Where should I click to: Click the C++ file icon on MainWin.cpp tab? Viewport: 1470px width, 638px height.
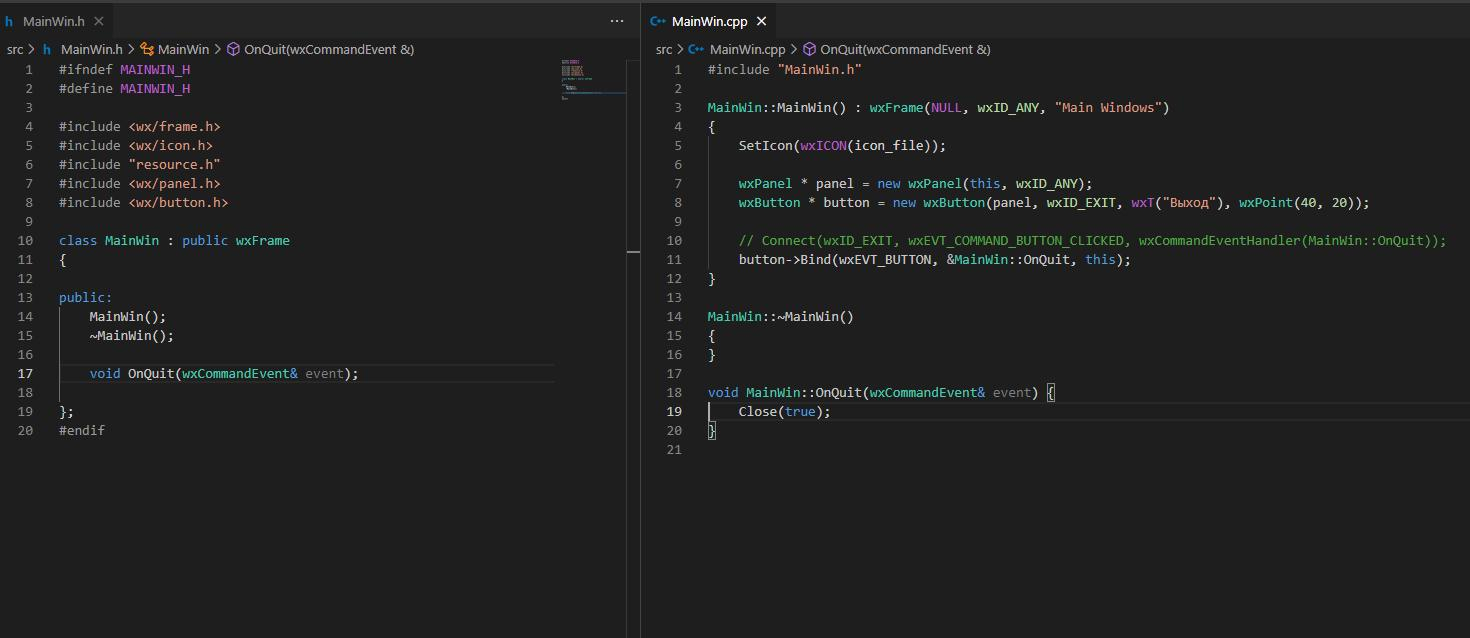(658, 21)
